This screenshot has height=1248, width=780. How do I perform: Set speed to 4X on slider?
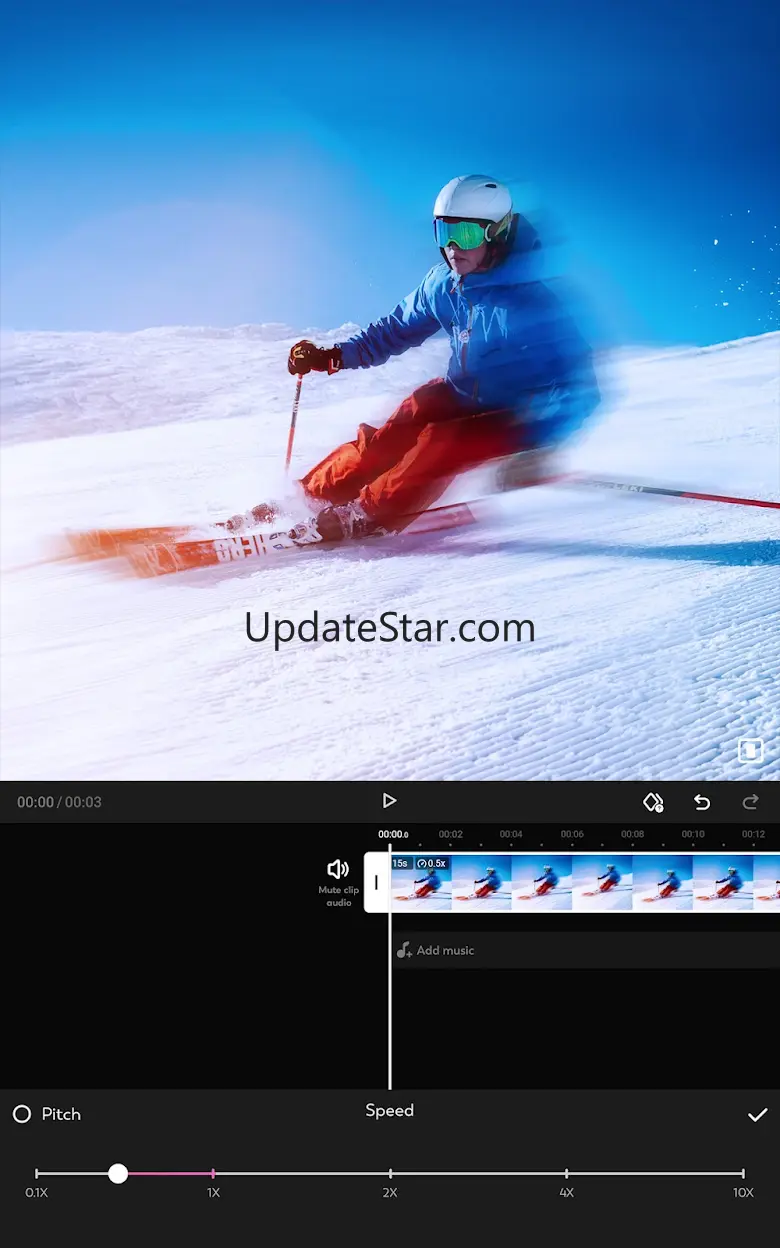[566, 1173]
